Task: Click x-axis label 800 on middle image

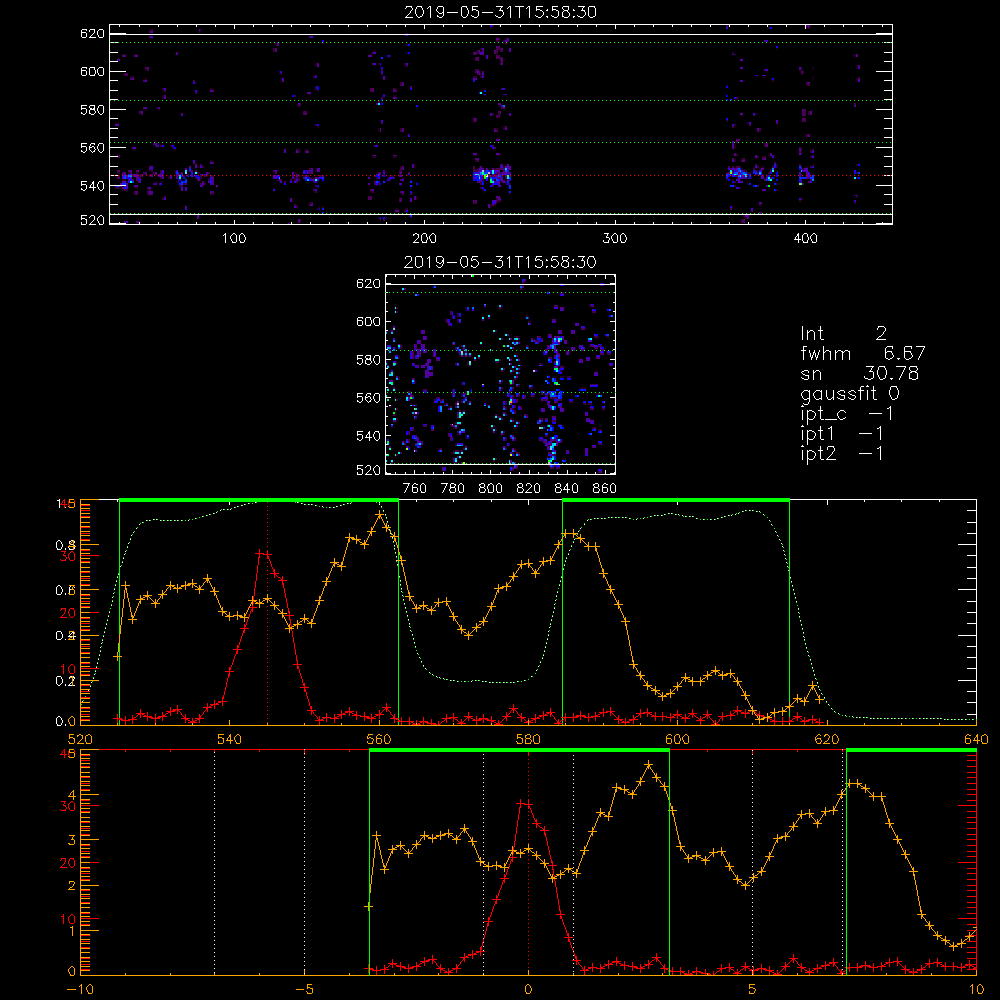Action: 490,489
